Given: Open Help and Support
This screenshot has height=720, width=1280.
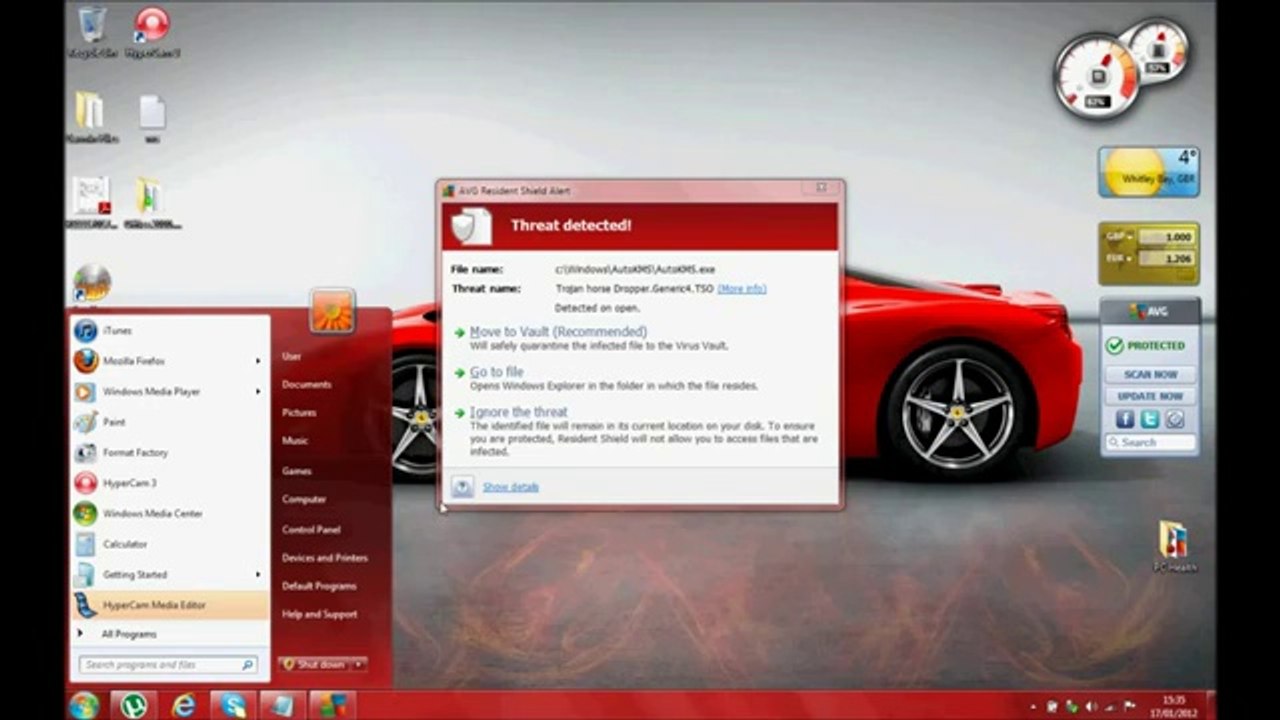Looking at the screenshot, I should (x=319, y=615).
